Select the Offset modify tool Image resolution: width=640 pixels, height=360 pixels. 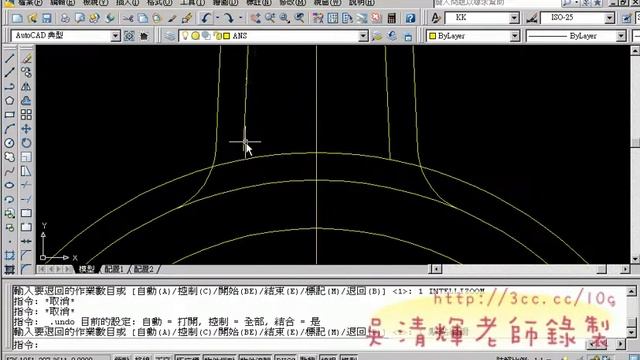26,100
